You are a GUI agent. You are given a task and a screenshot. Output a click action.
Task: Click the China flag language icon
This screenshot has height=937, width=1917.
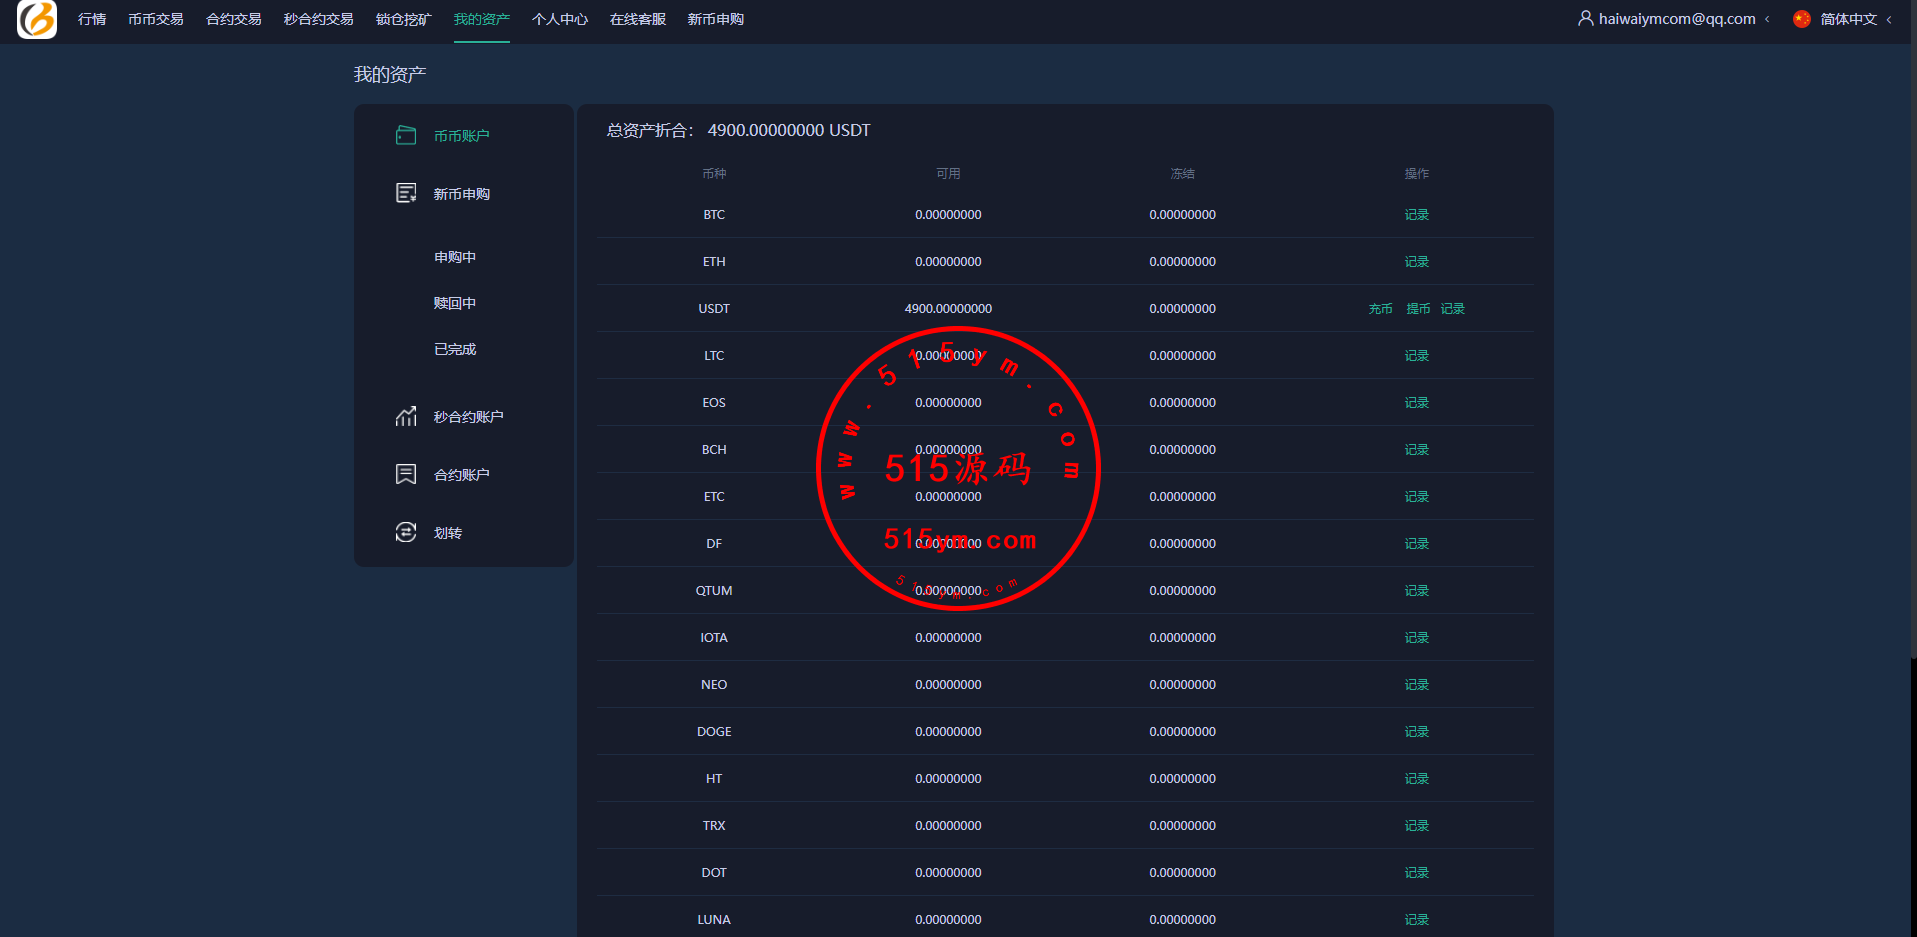coord(1802,19)
